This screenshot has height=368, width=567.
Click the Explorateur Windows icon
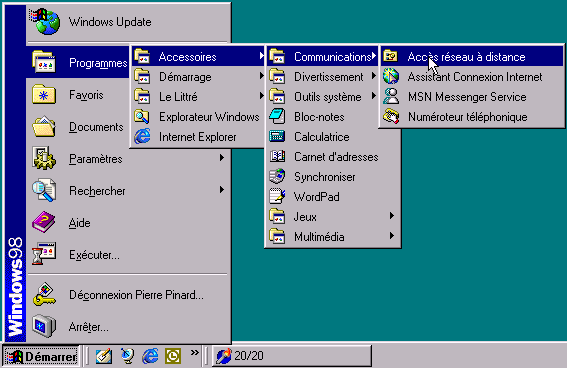(142, 116)
